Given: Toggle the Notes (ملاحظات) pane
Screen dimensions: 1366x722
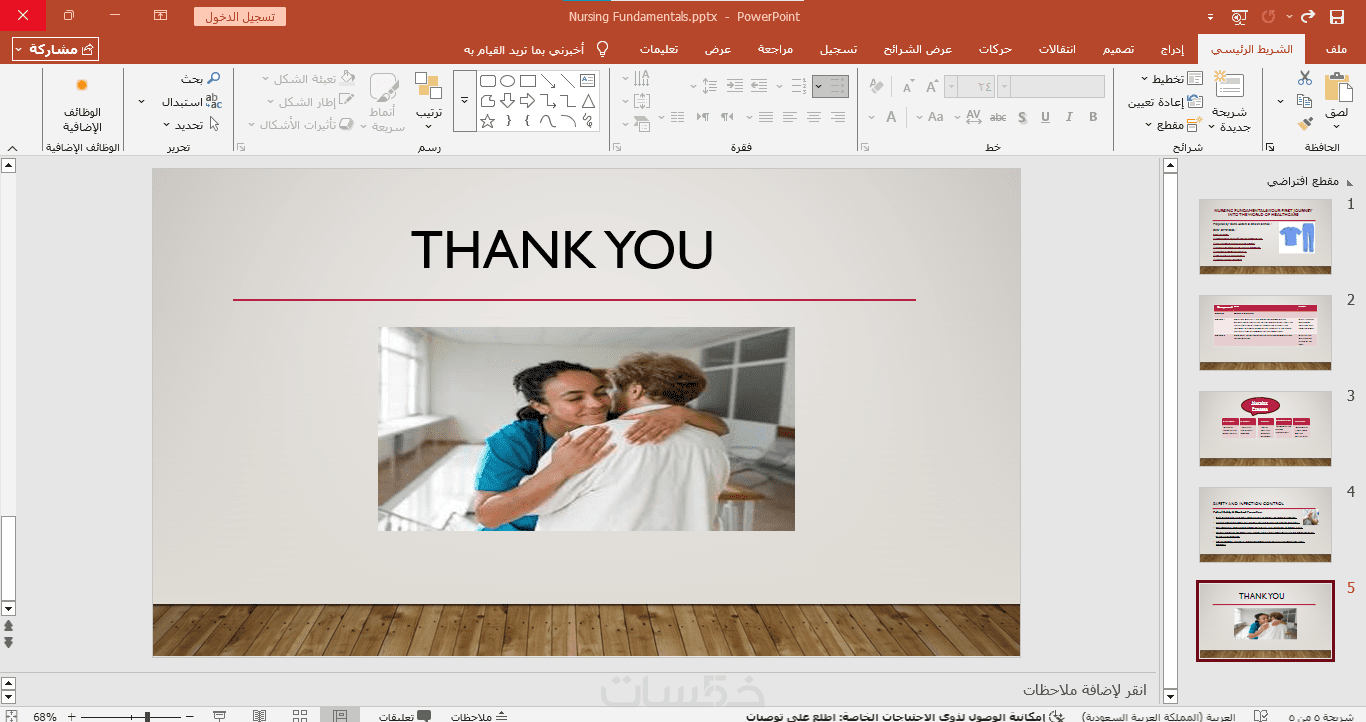Looking at the screenshot, I should pos(479,716).
